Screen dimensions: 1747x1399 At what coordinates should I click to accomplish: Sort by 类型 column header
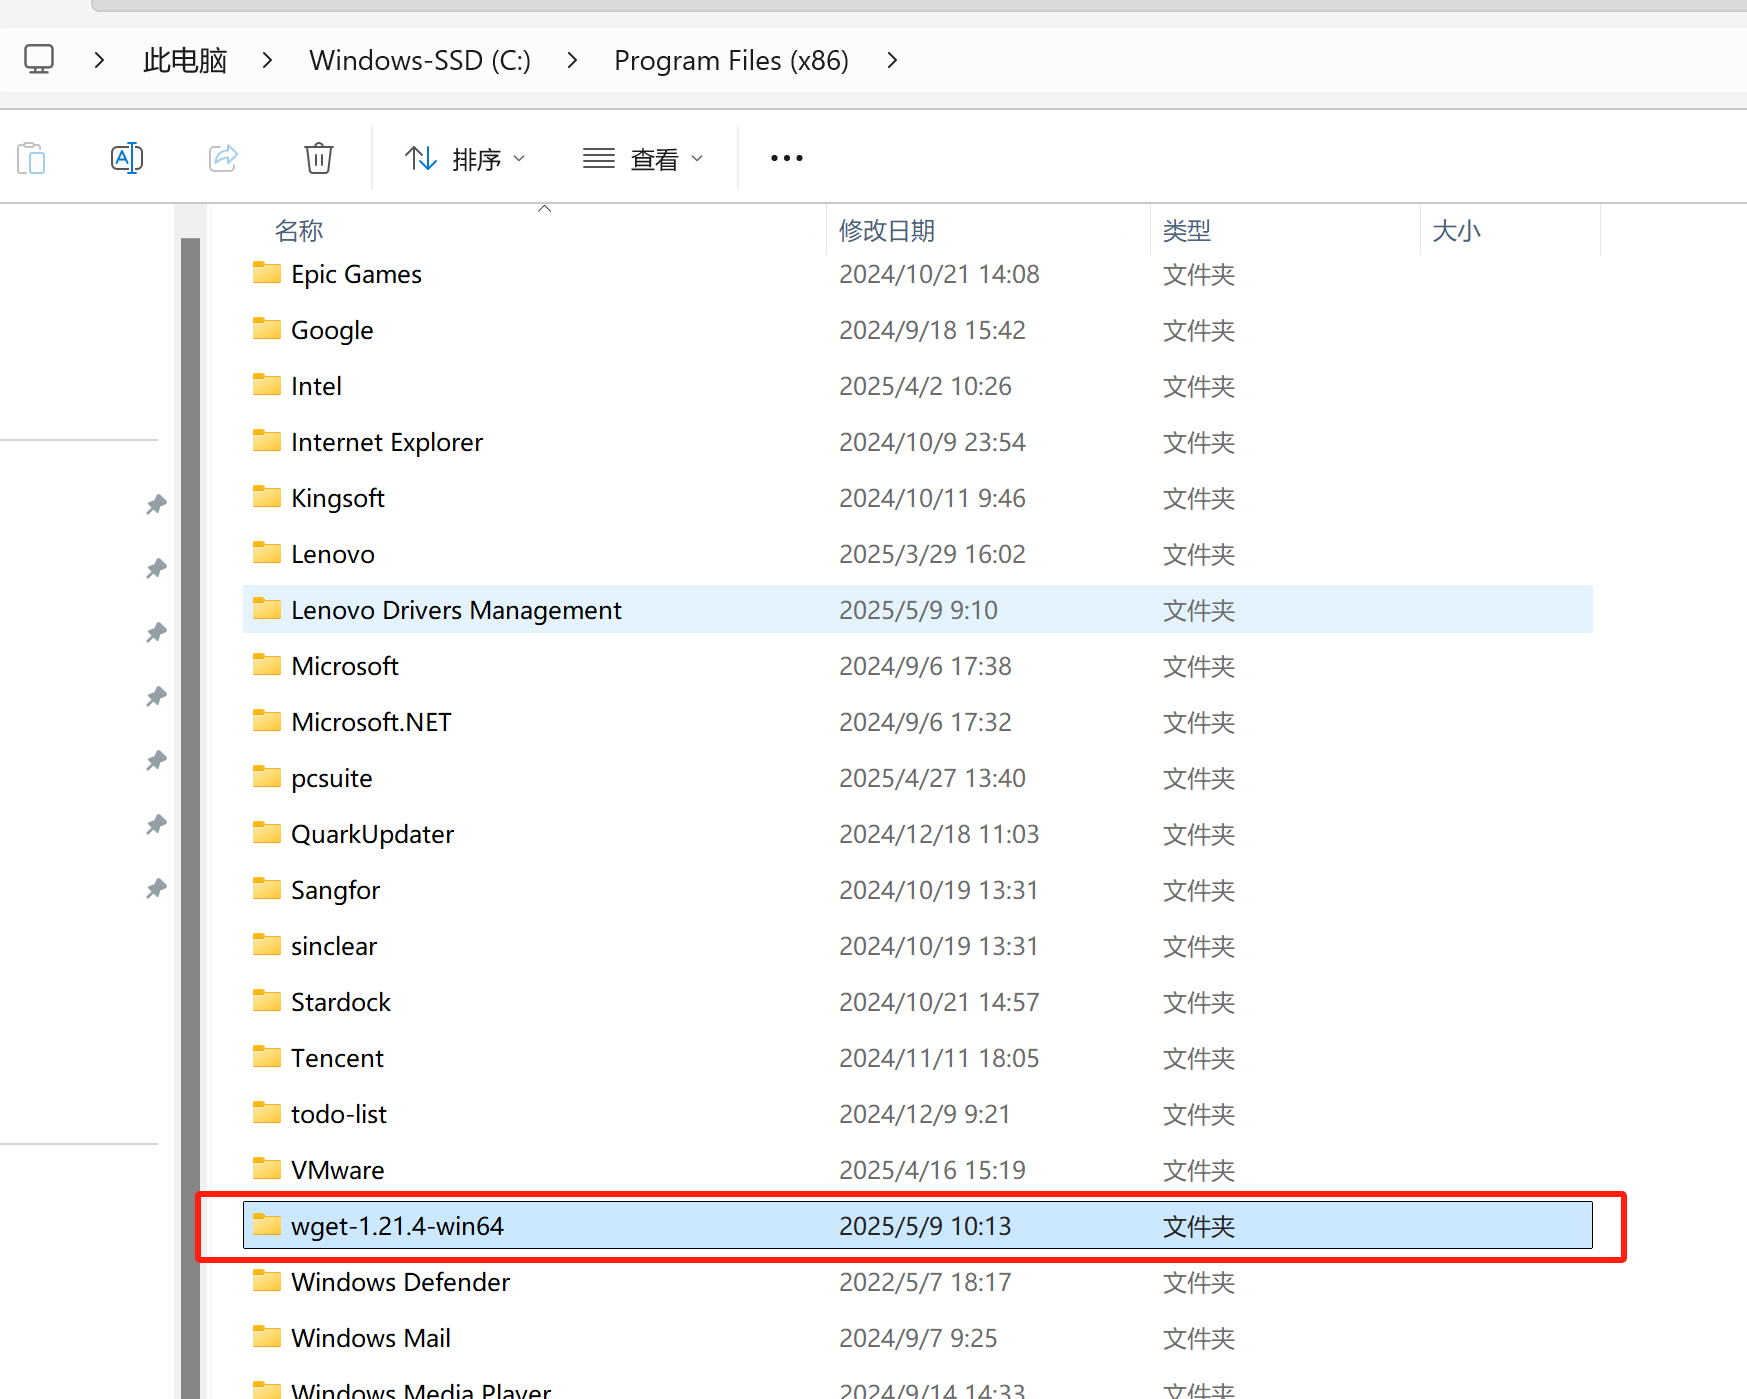click(1187, 231)
